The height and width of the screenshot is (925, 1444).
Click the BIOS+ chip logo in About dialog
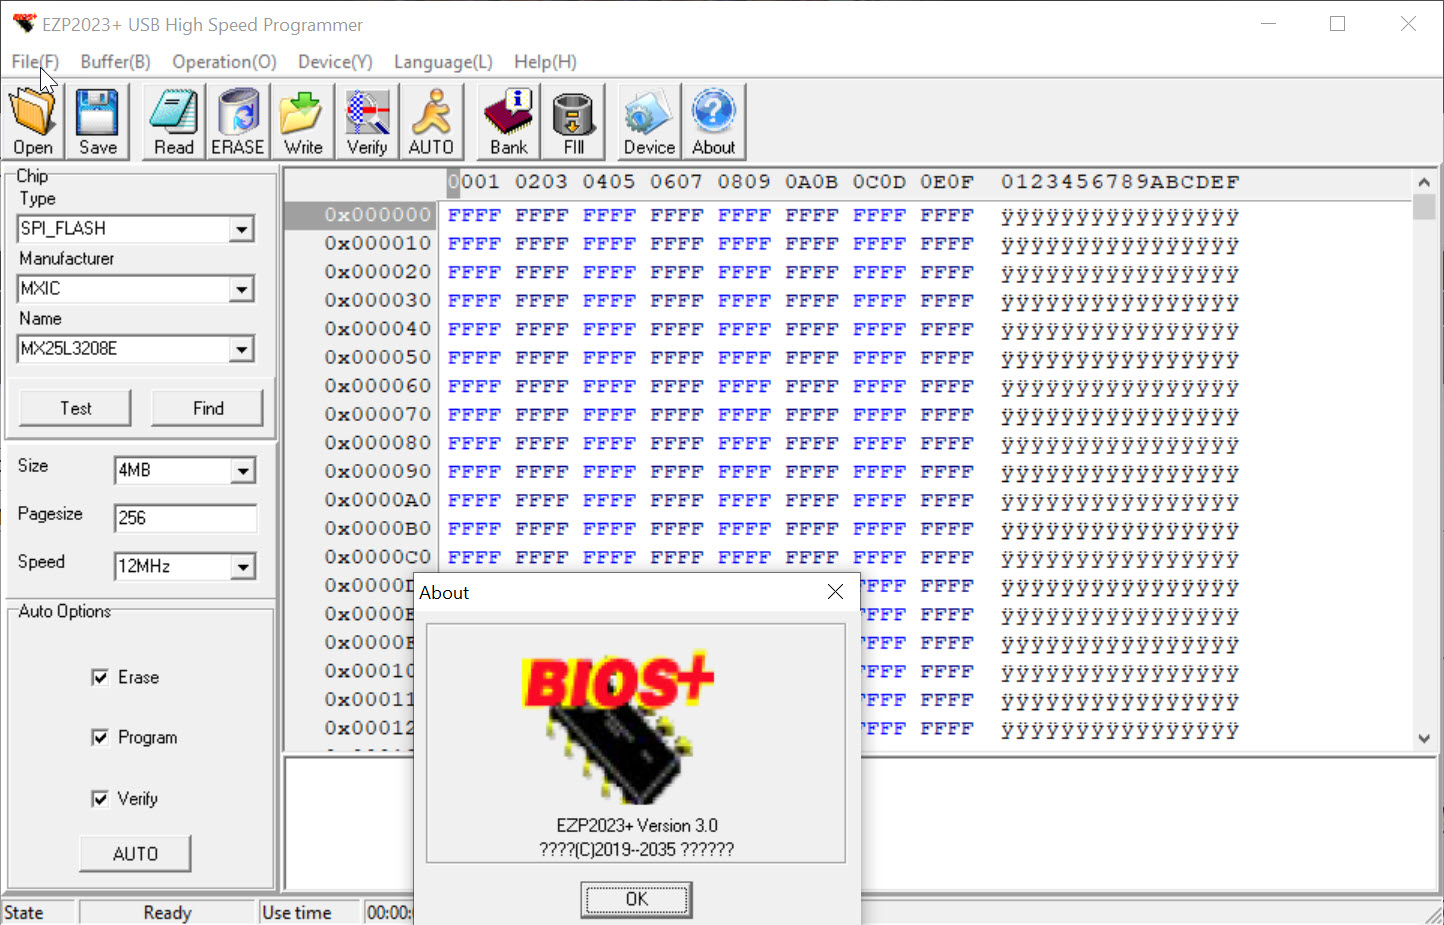click(x=617, y=727)
